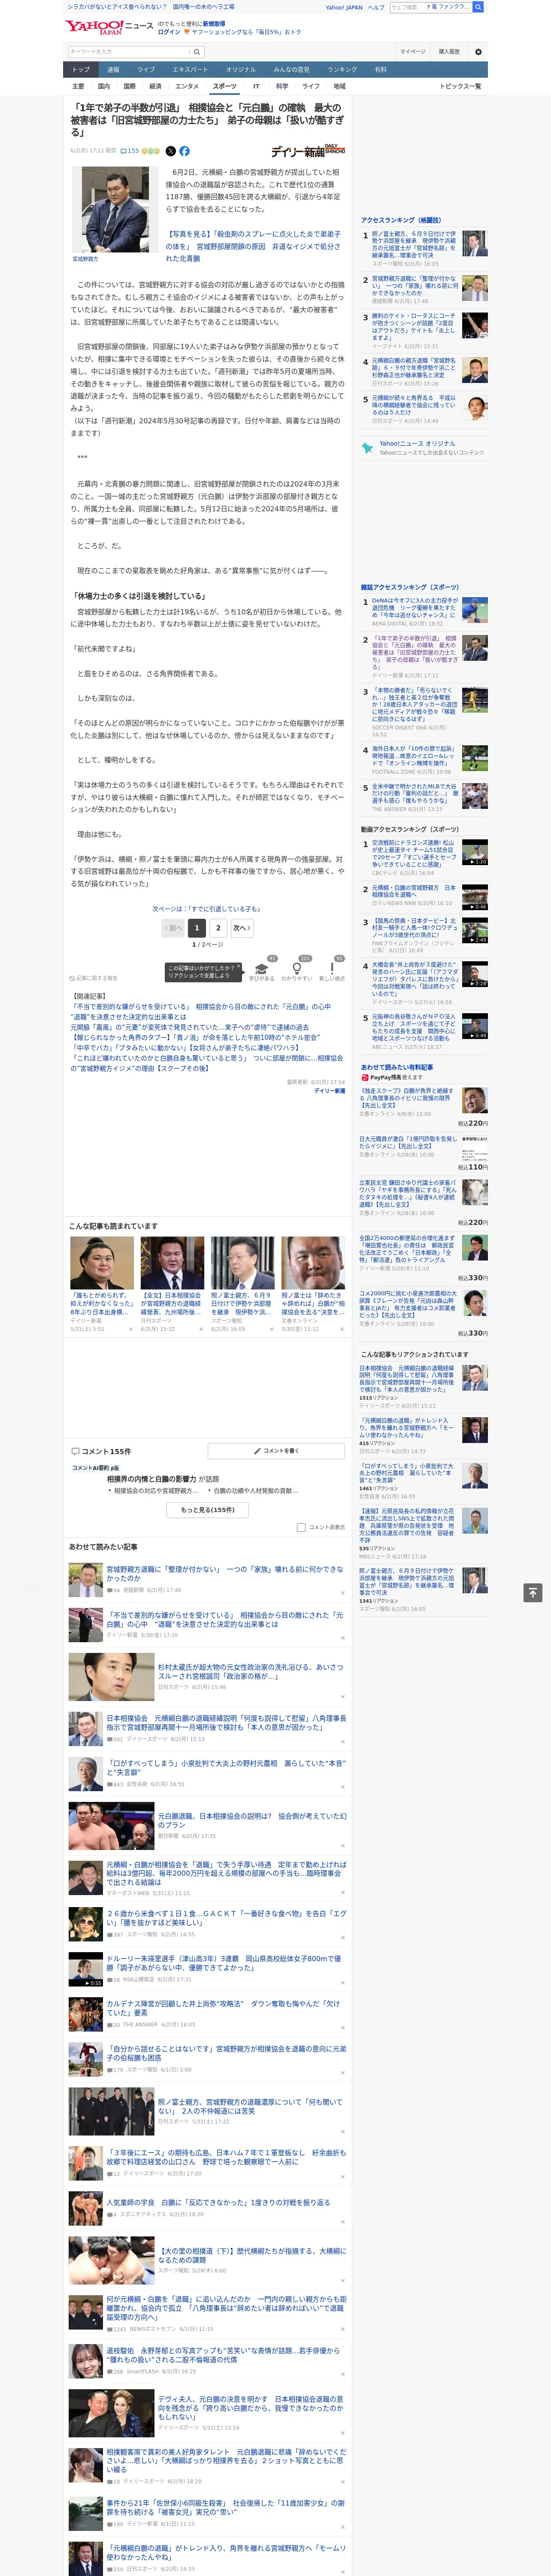Open the ライブ navigation tab
Image resolution: width=551 pixels, height=2576 pixels.
(146, 70)
